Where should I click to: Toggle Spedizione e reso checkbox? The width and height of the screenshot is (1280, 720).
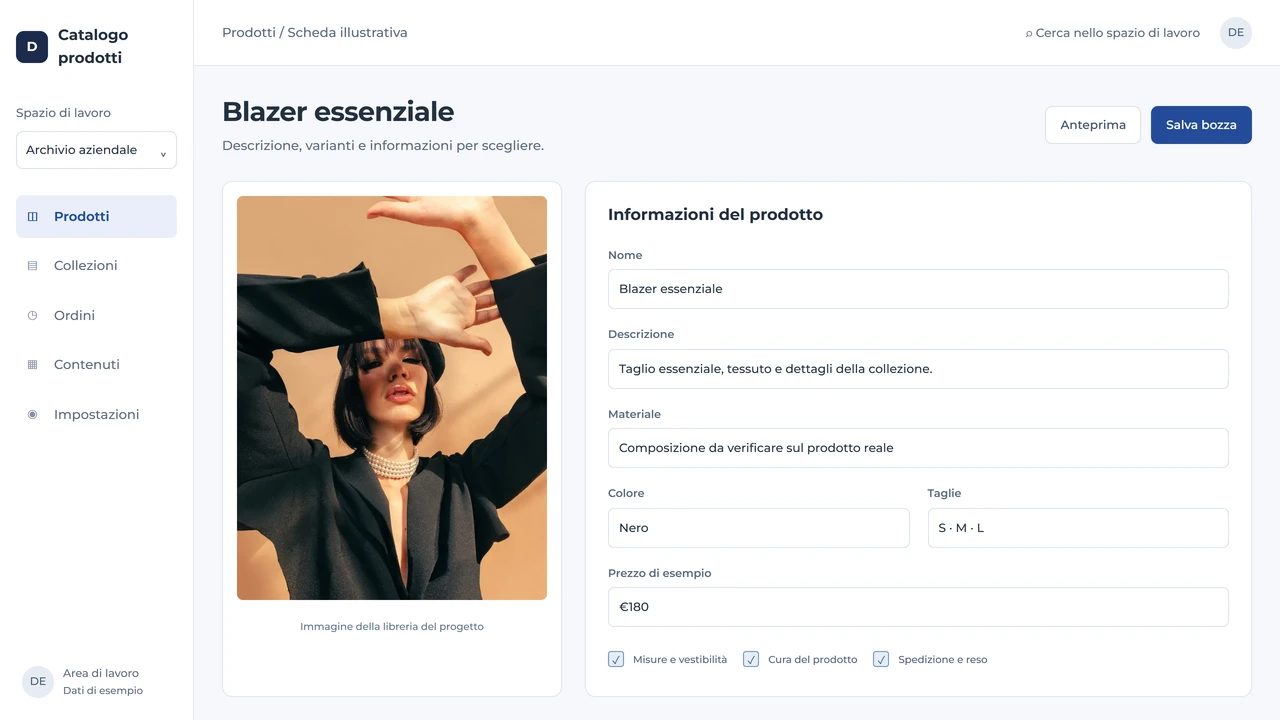coord(881,659)
